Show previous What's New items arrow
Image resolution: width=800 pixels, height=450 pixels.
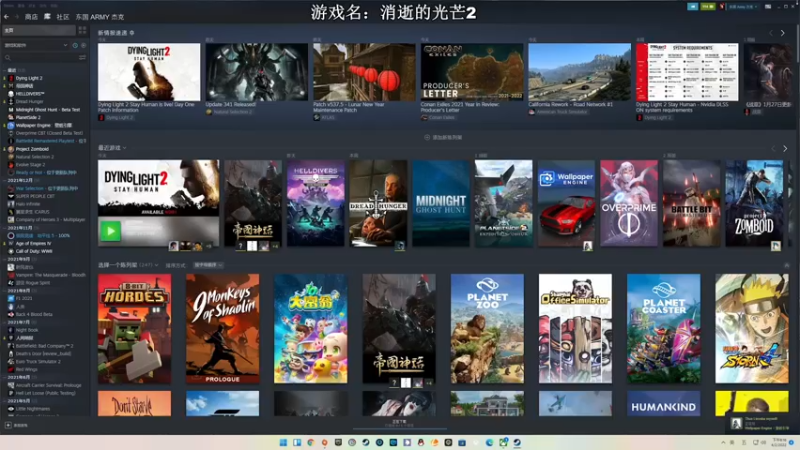(x=771, y=33)
